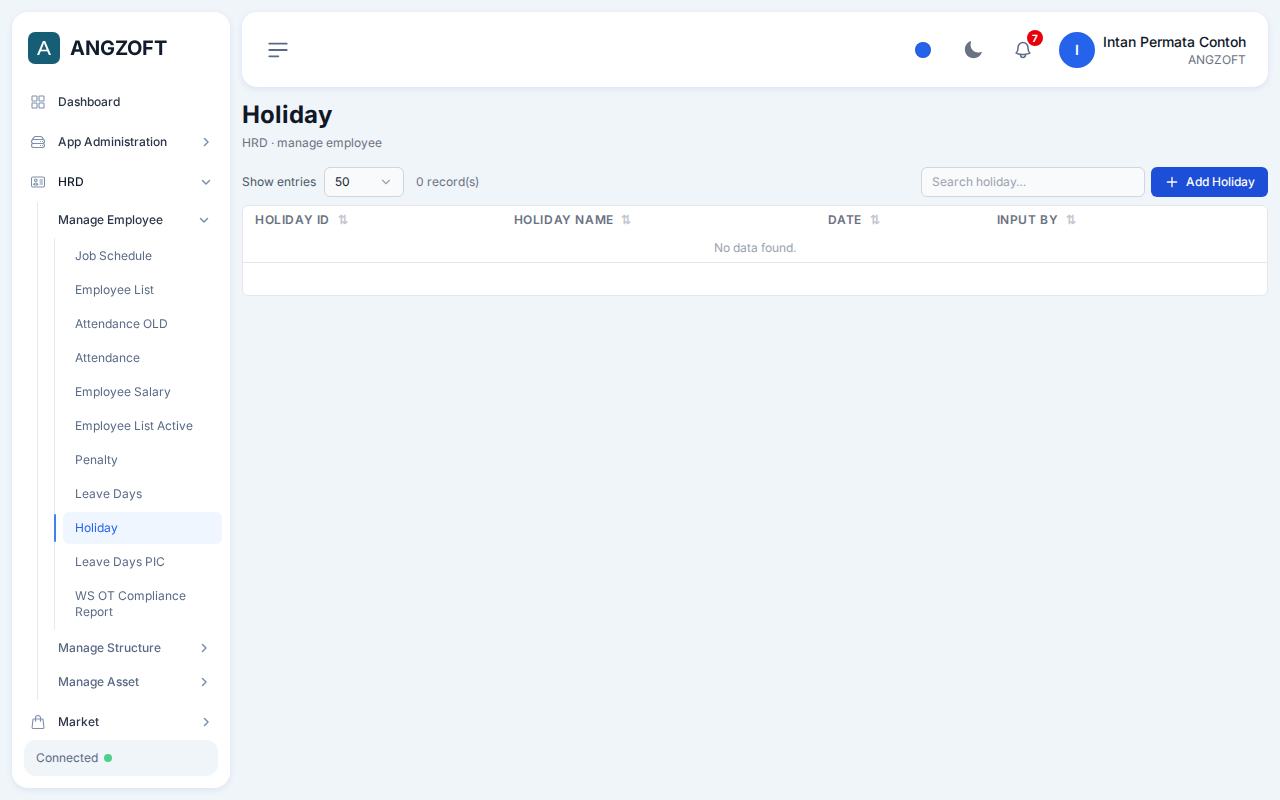Screen dimensions: 1280x800
Task: Click the Market bag icon
Action: click(38, 722)
